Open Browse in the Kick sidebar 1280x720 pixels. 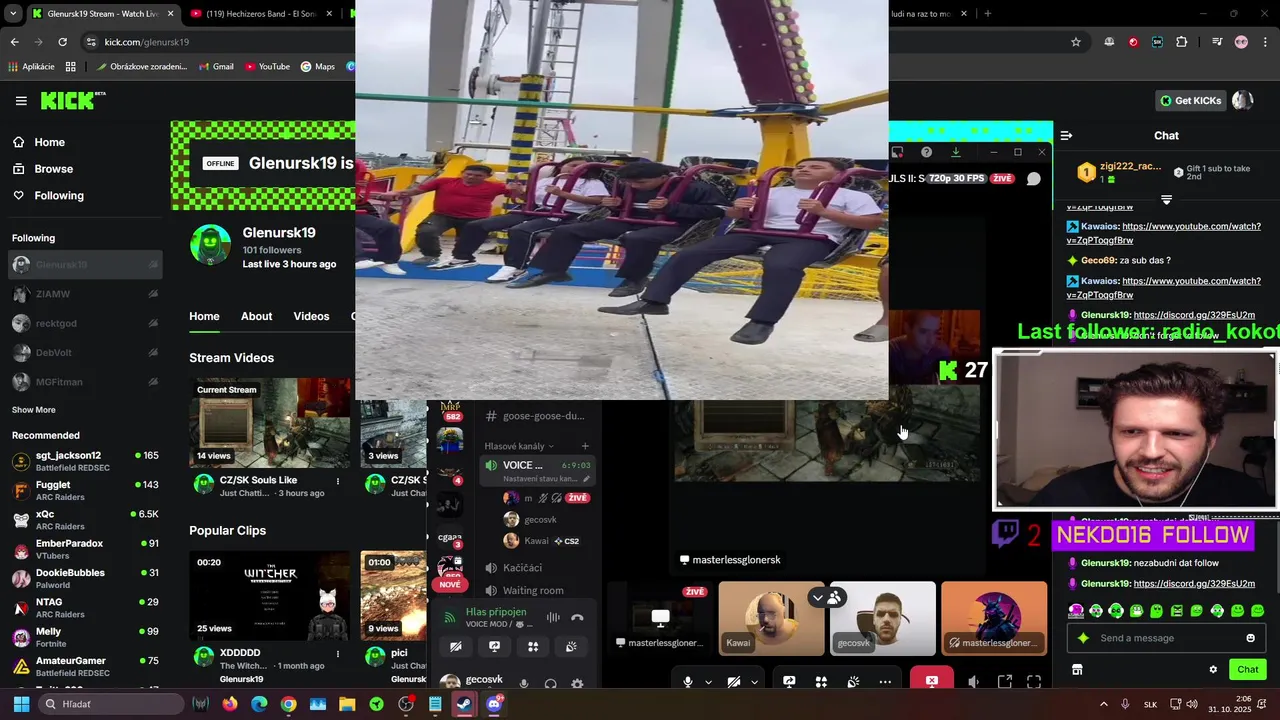[53, 169]
